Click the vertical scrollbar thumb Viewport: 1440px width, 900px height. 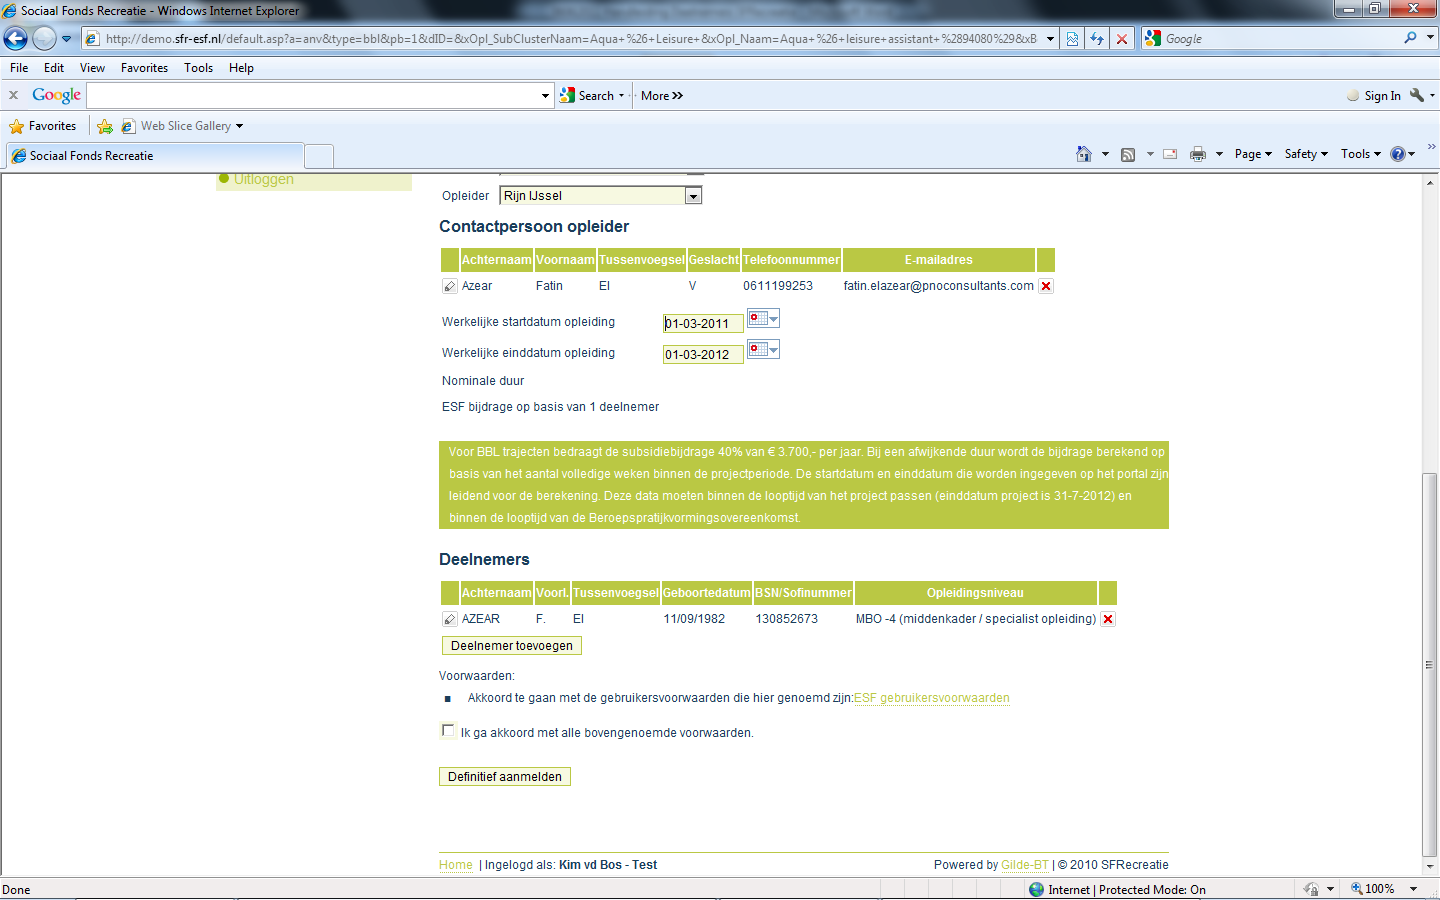coord(1429,664)
